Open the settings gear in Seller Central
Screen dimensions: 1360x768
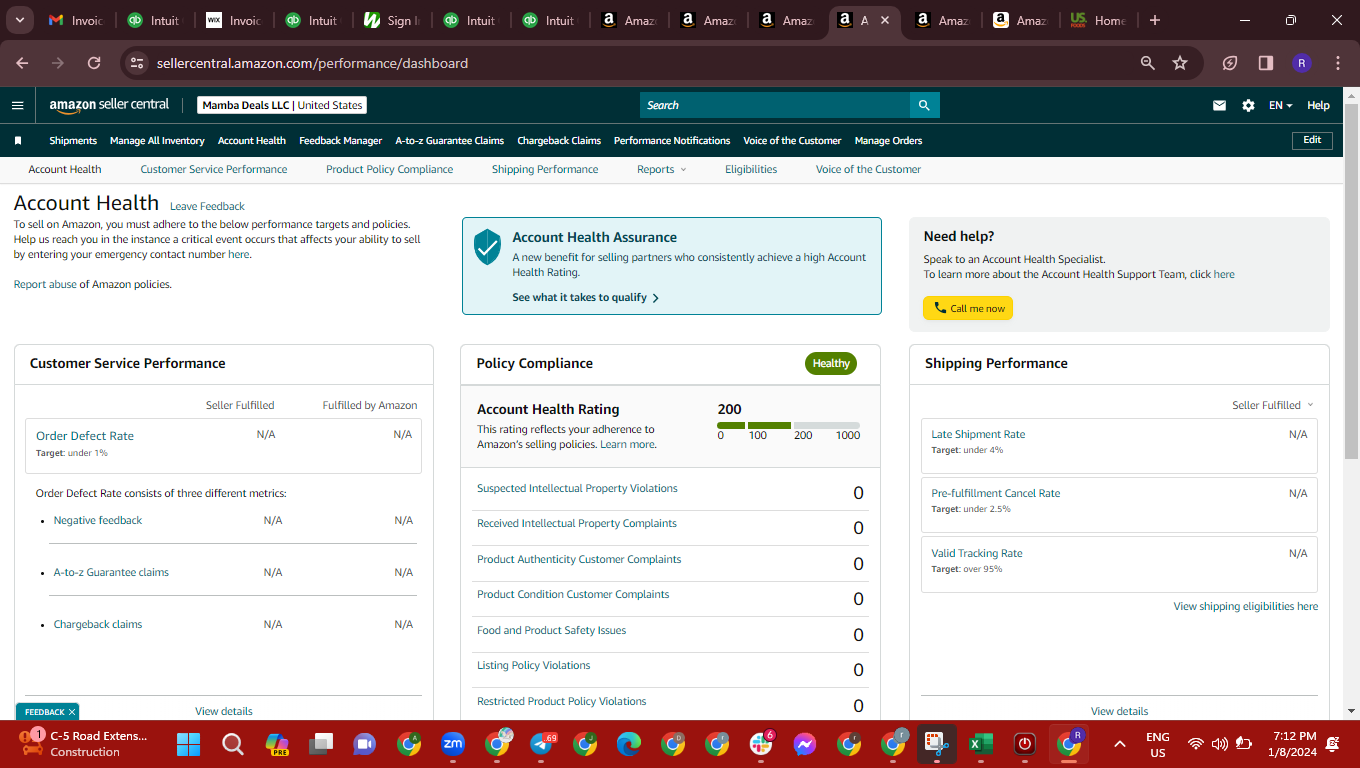click(x=1248, y=105)
